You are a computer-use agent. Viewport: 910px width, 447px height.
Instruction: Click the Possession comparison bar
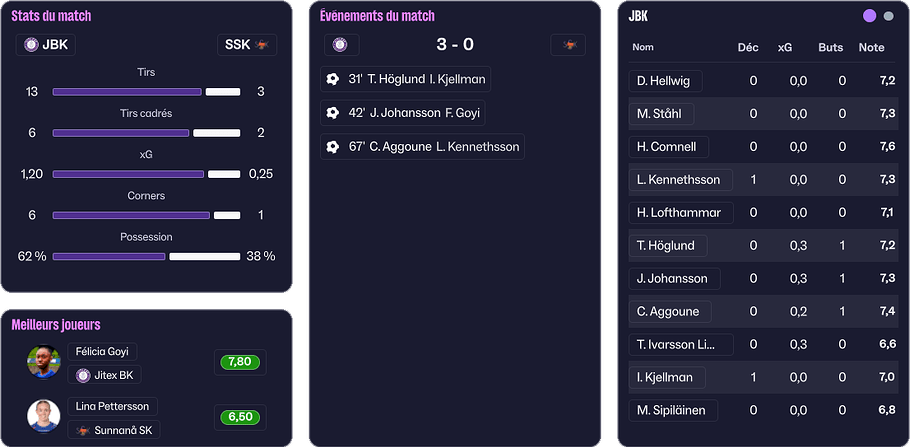click(x=146, y=257)
